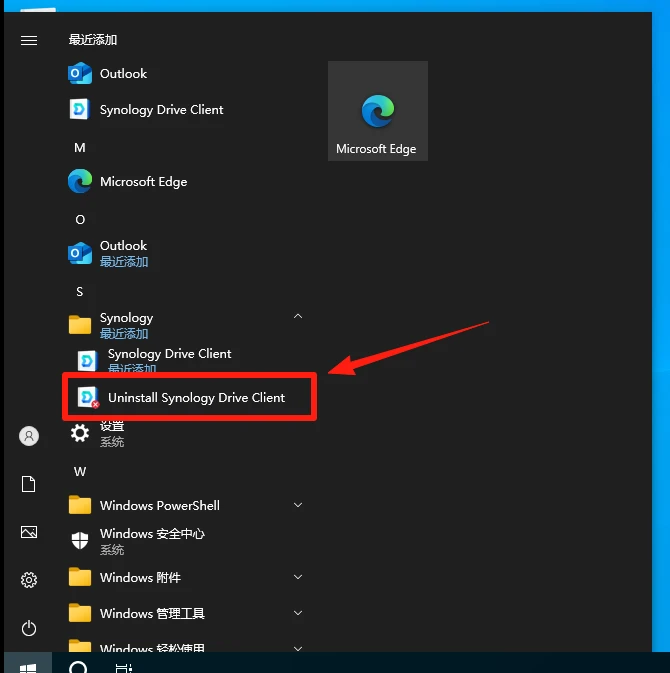
Task: Click the Windows 管理工具 label
Action: click(152, 613)
